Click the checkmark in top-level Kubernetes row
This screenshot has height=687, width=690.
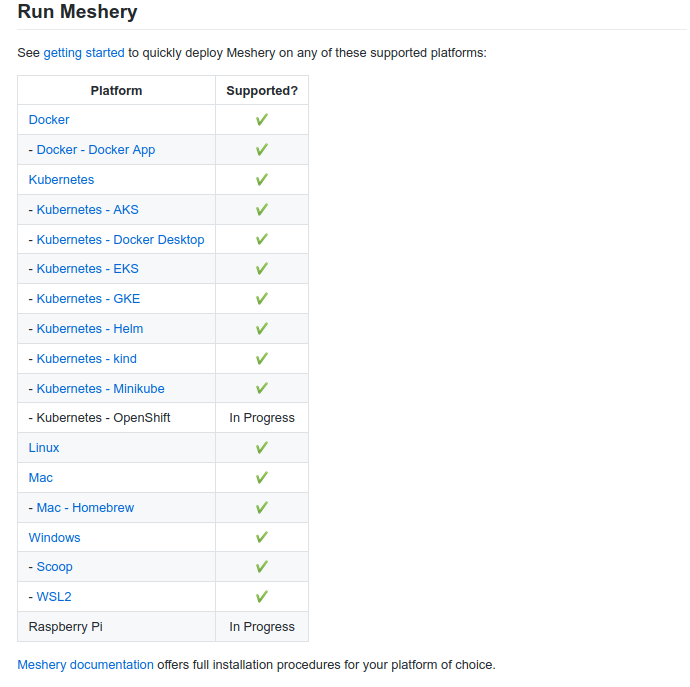(262, 180)
